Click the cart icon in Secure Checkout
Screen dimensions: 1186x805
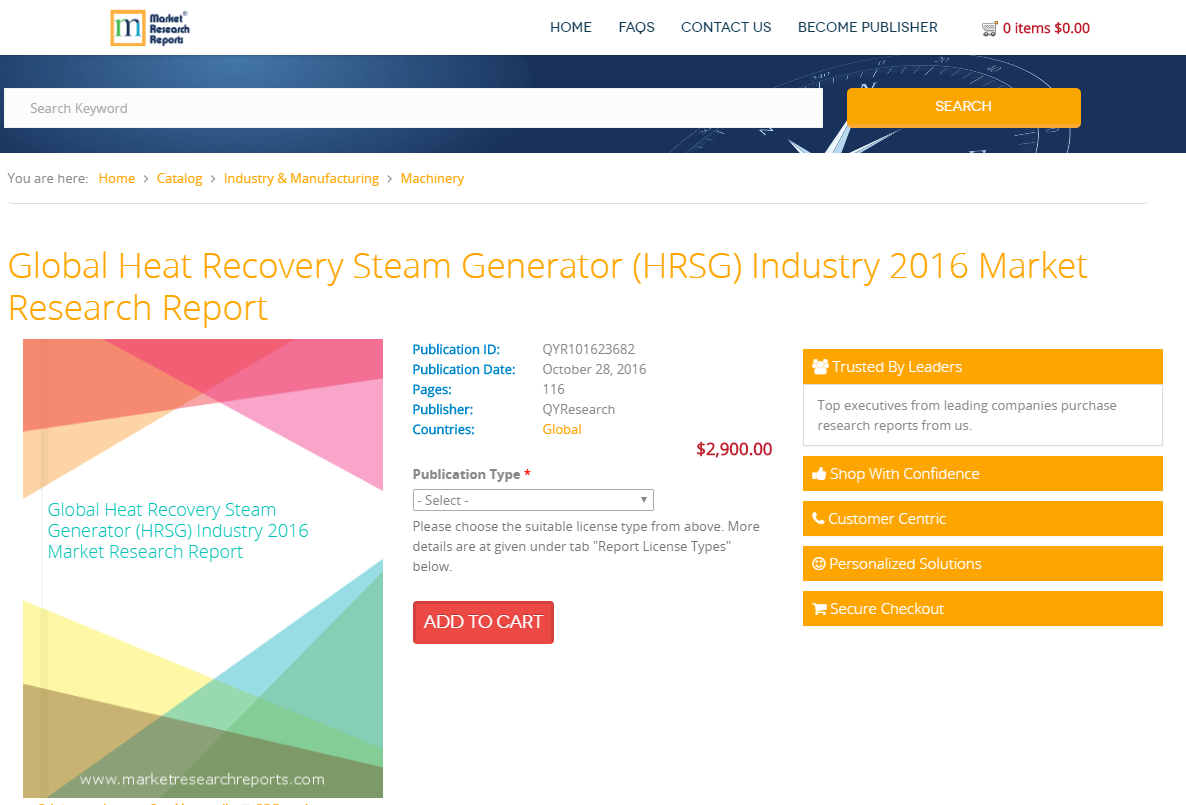[x=819, y=609]
